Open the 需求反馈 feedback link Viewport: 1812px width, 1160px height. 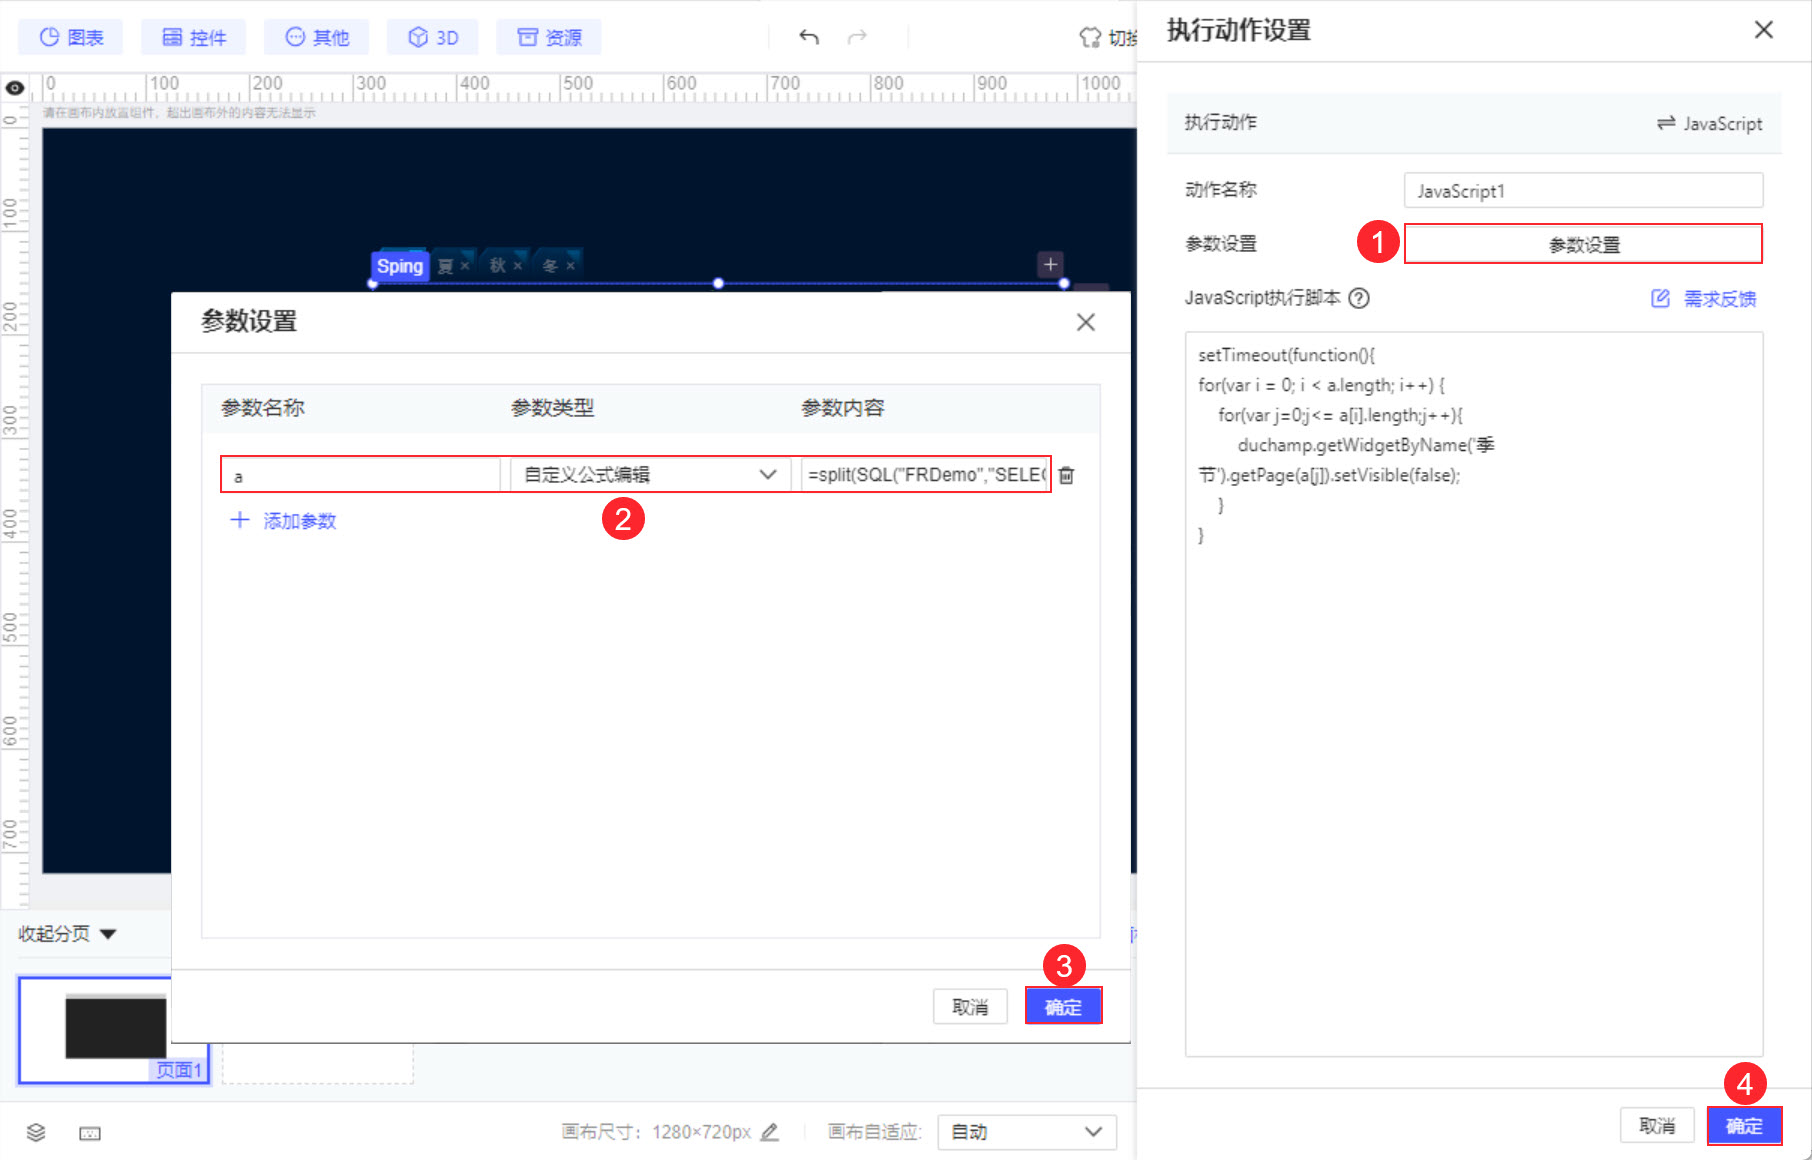tap(1703, 298)
